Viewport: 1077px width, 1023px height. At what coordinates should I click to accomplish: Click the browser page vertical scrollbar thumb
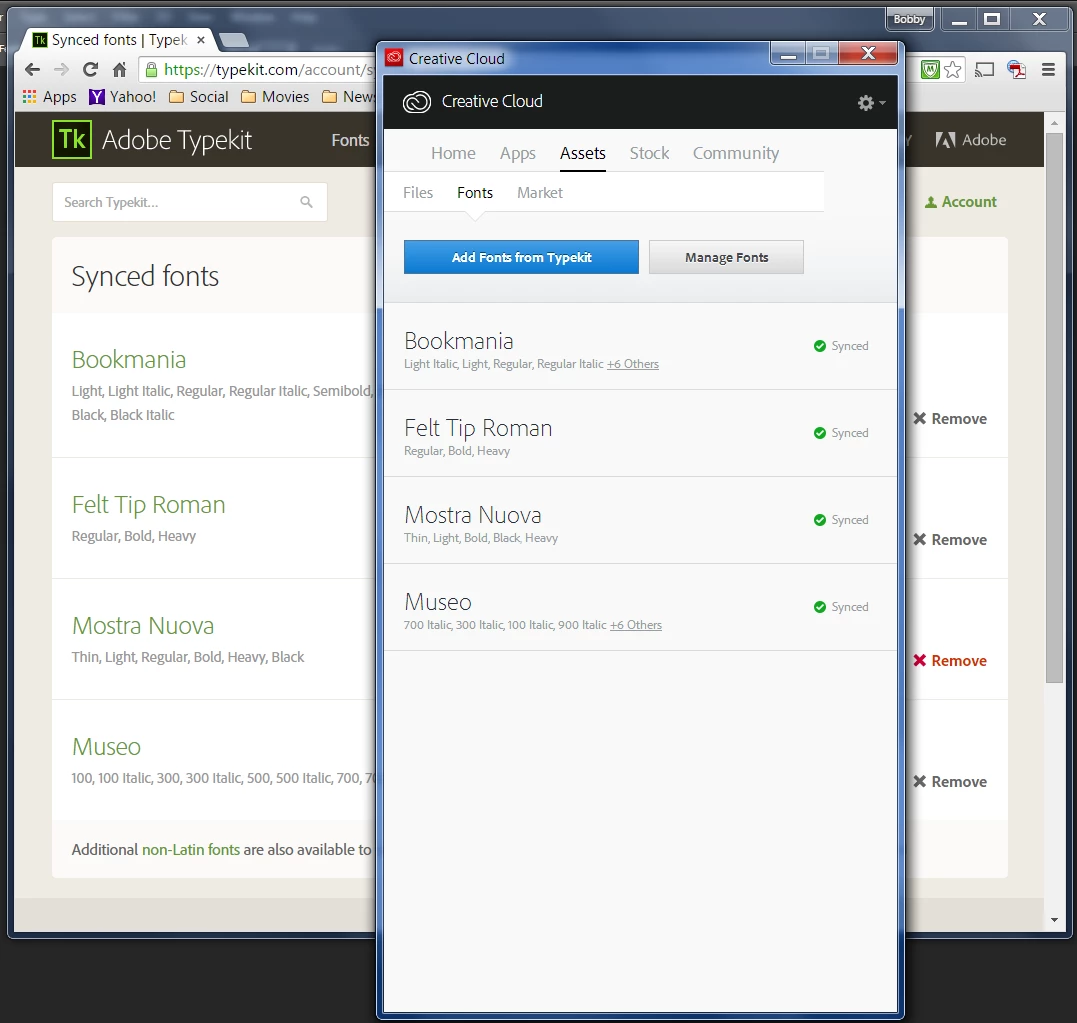pos(1054,408)
